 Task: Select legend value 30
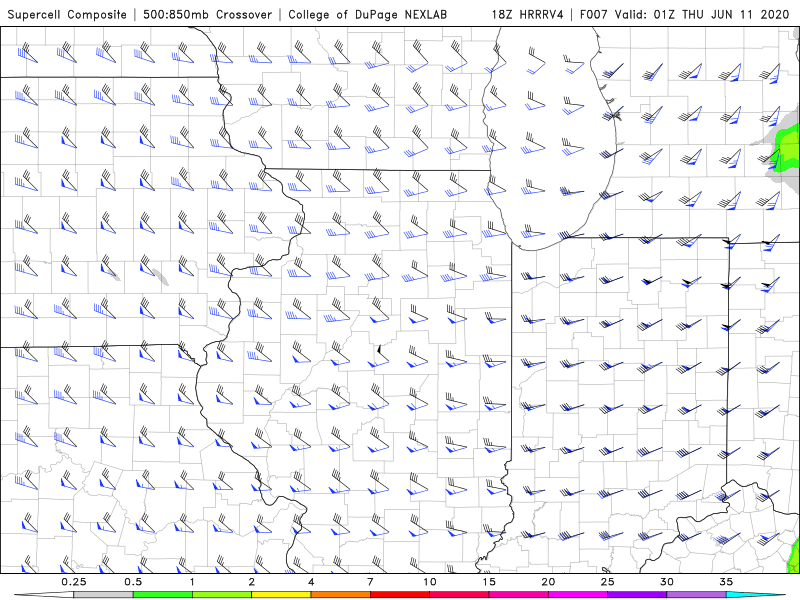point(666,582)
